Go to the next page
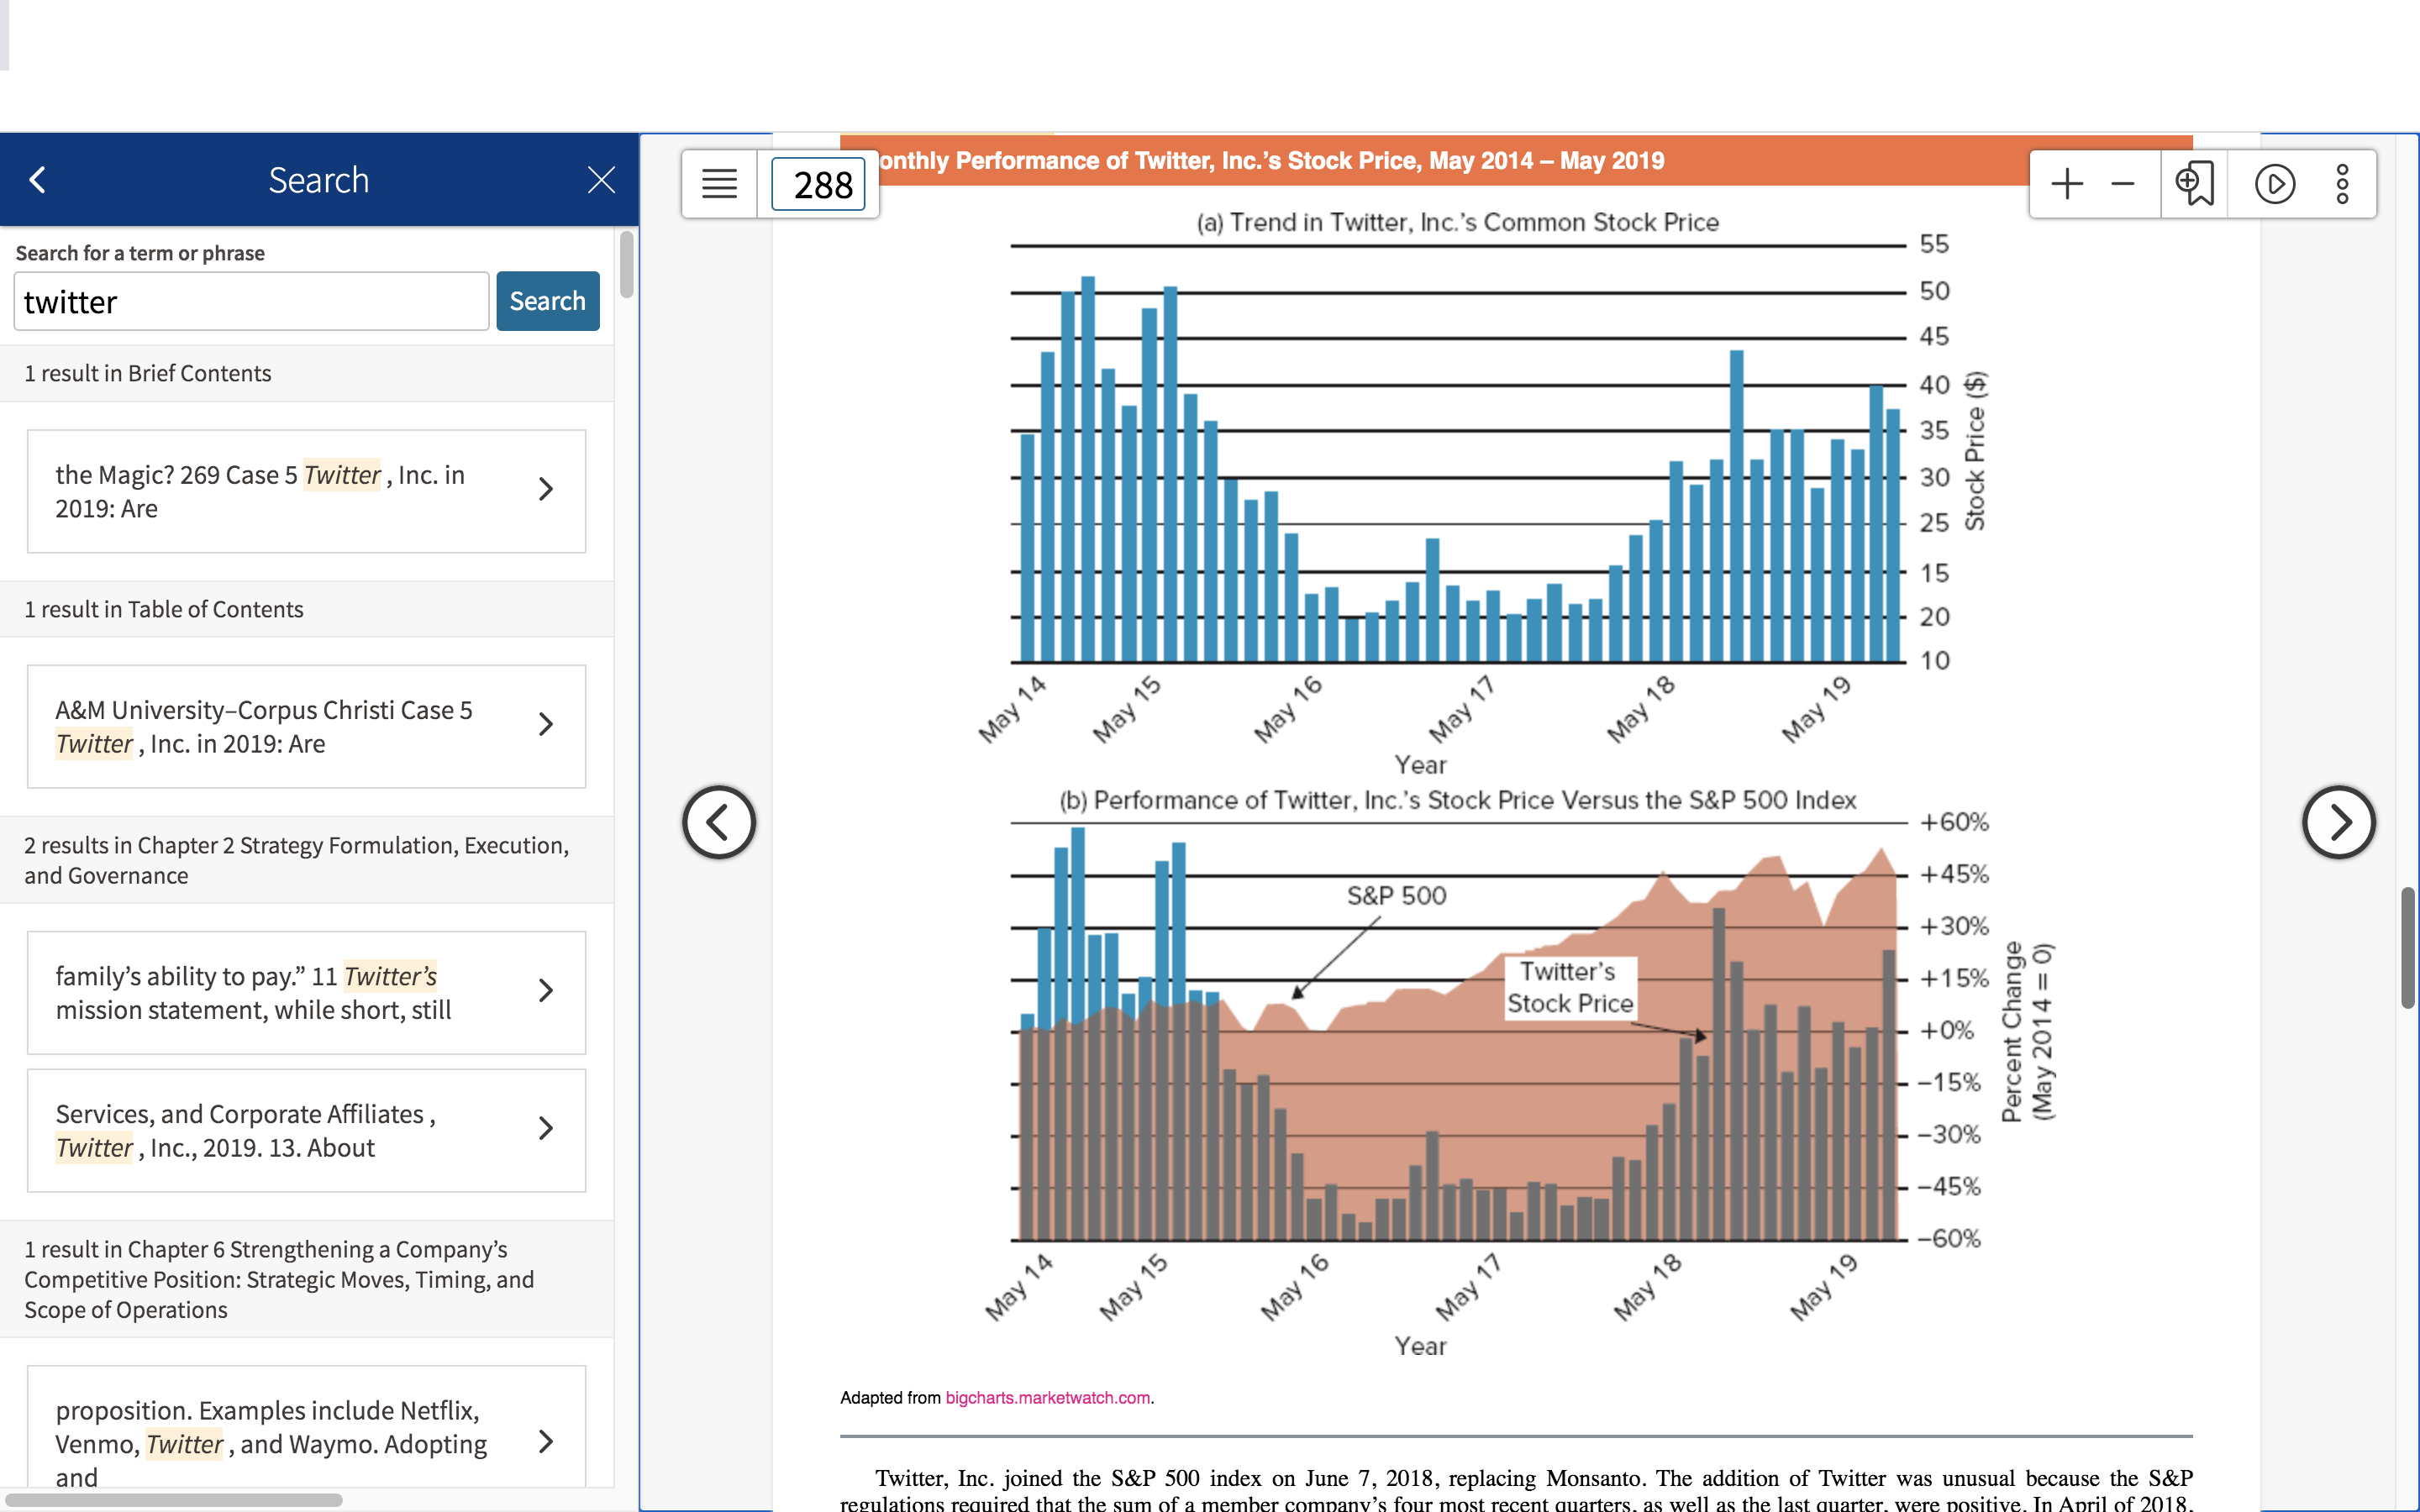 (2338, 822)
